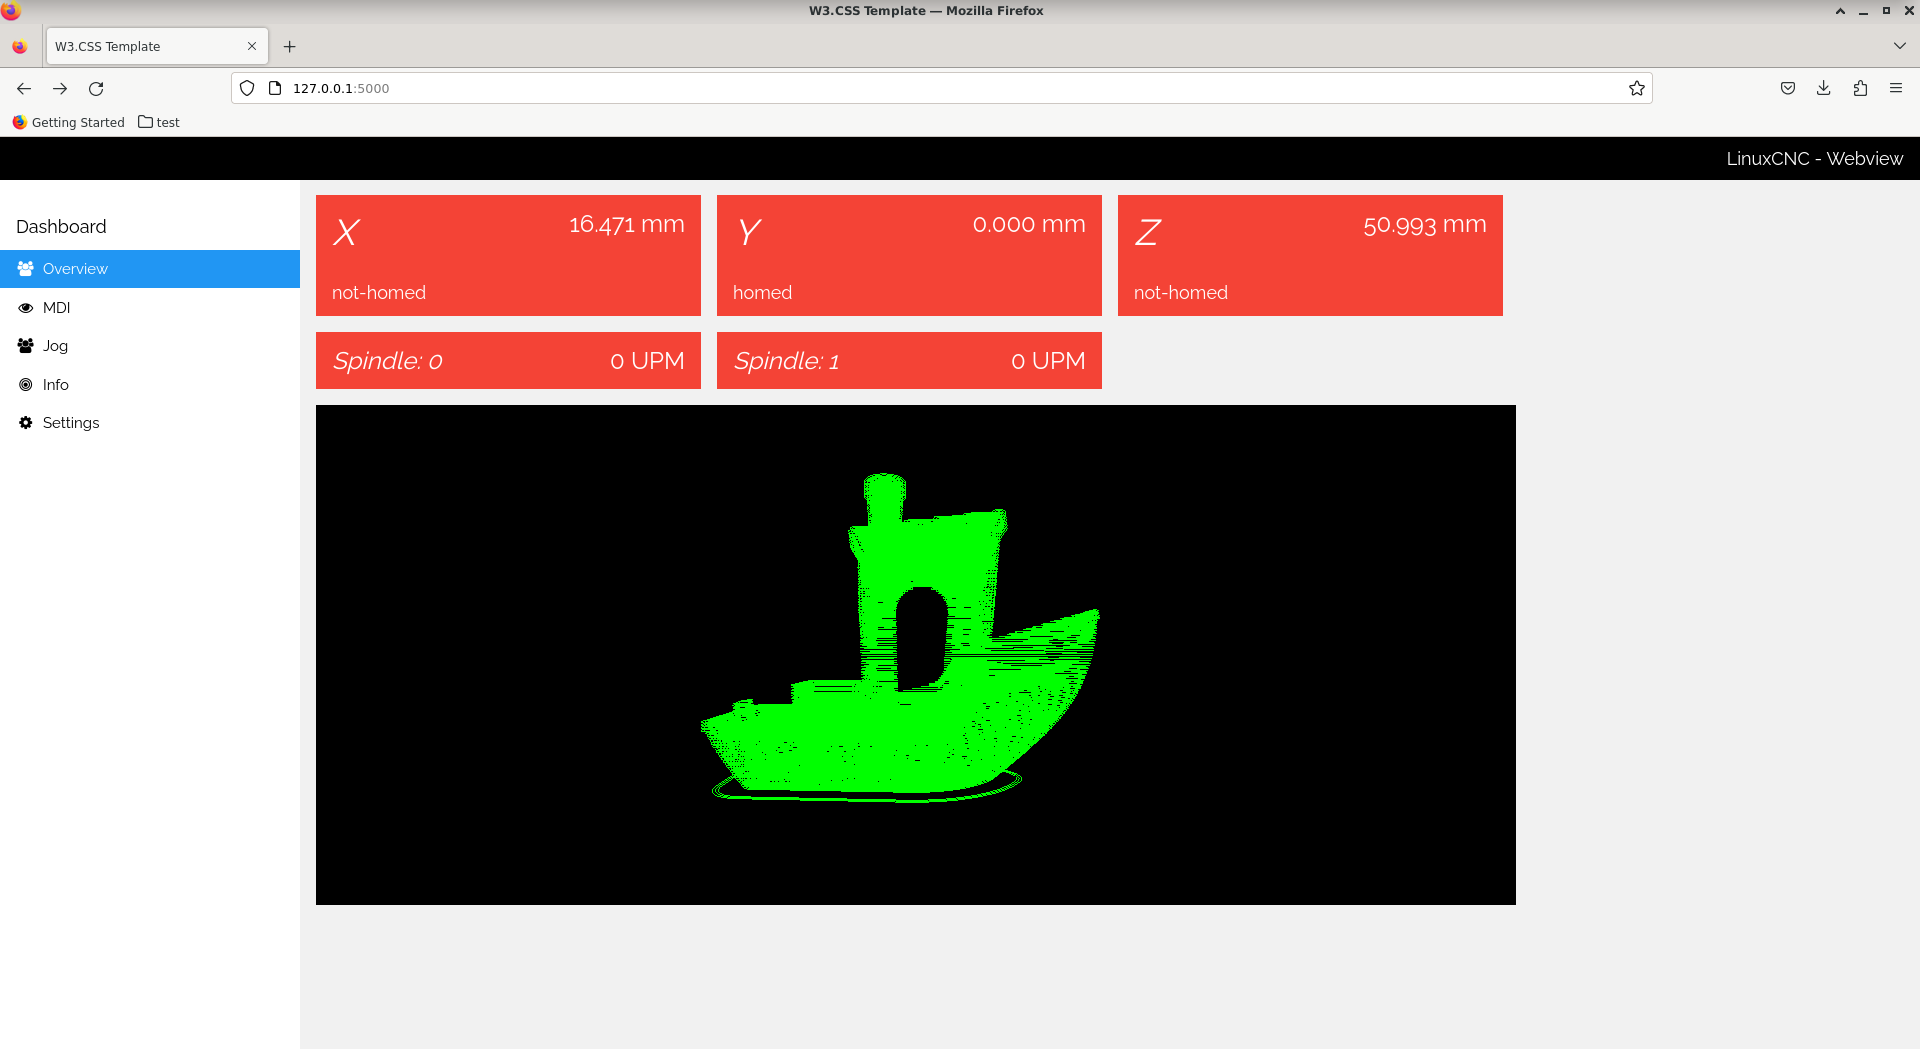
Task: Click the Dashboard sidebar heading
Action: click(61, 227)
